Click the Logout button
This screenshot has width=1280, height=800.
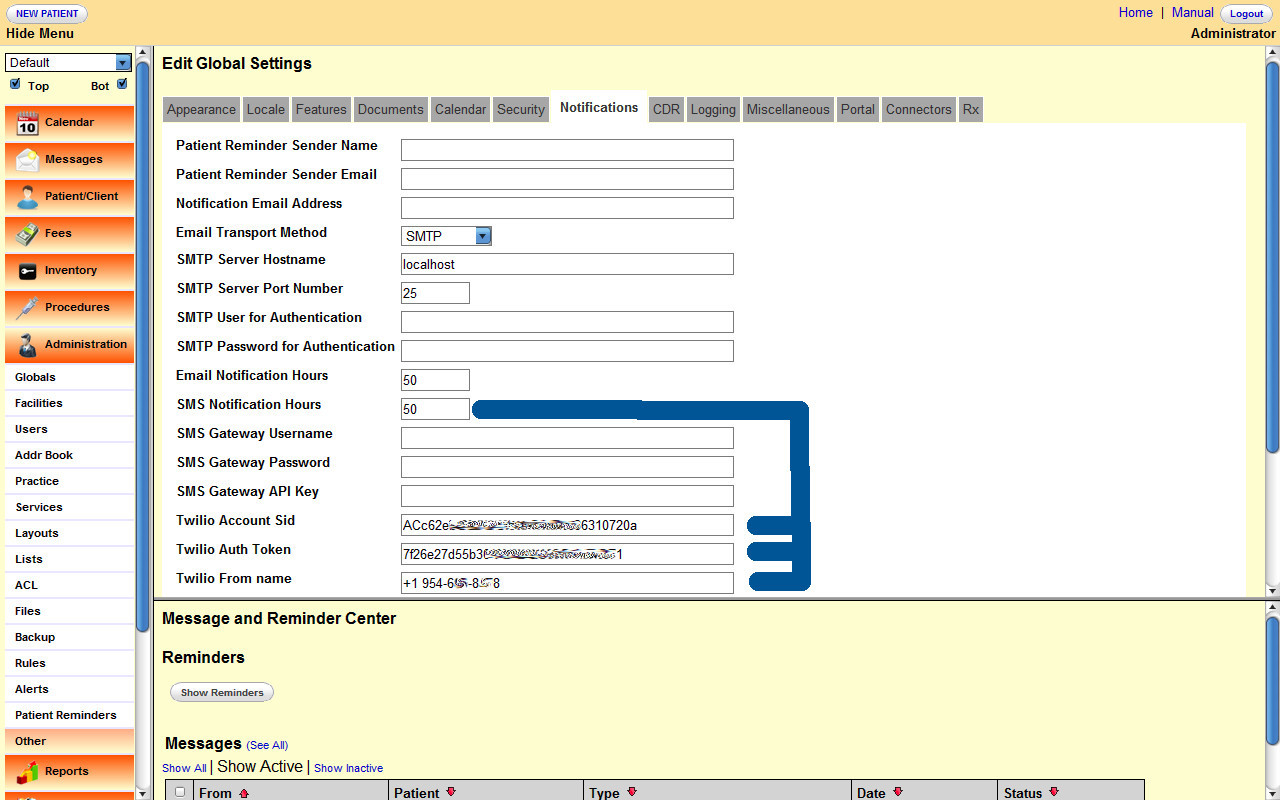pos(1246,14)
